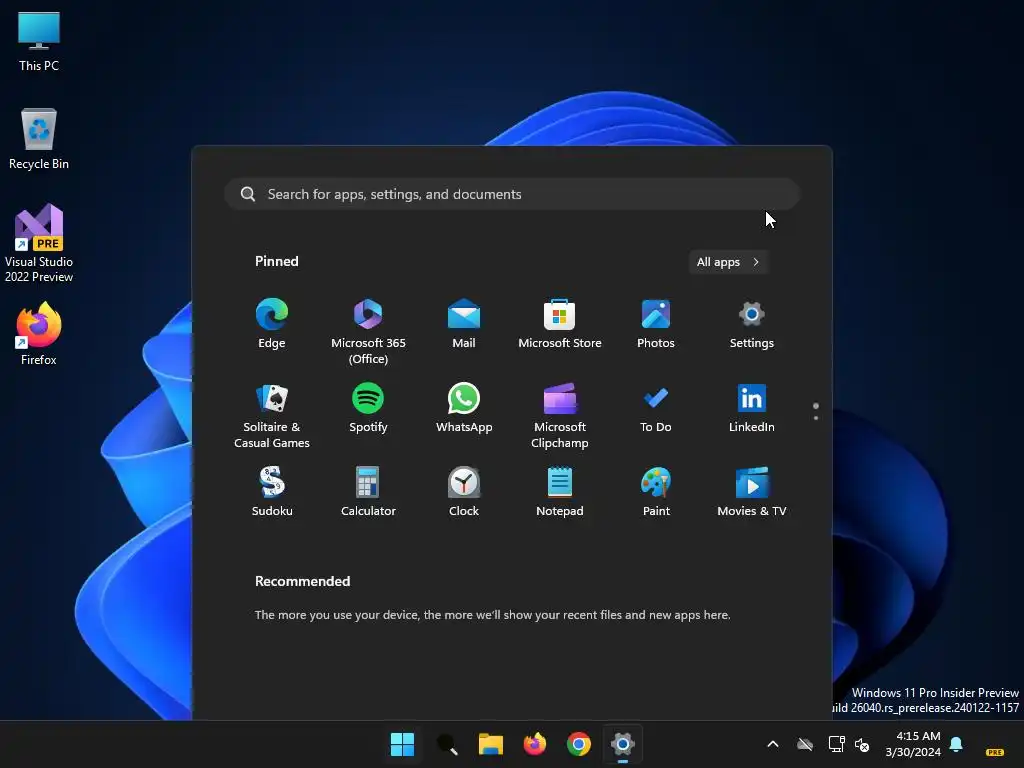Viewport: 1024px width, 768px height.
Task: Open Notepad
Action: 560,492
